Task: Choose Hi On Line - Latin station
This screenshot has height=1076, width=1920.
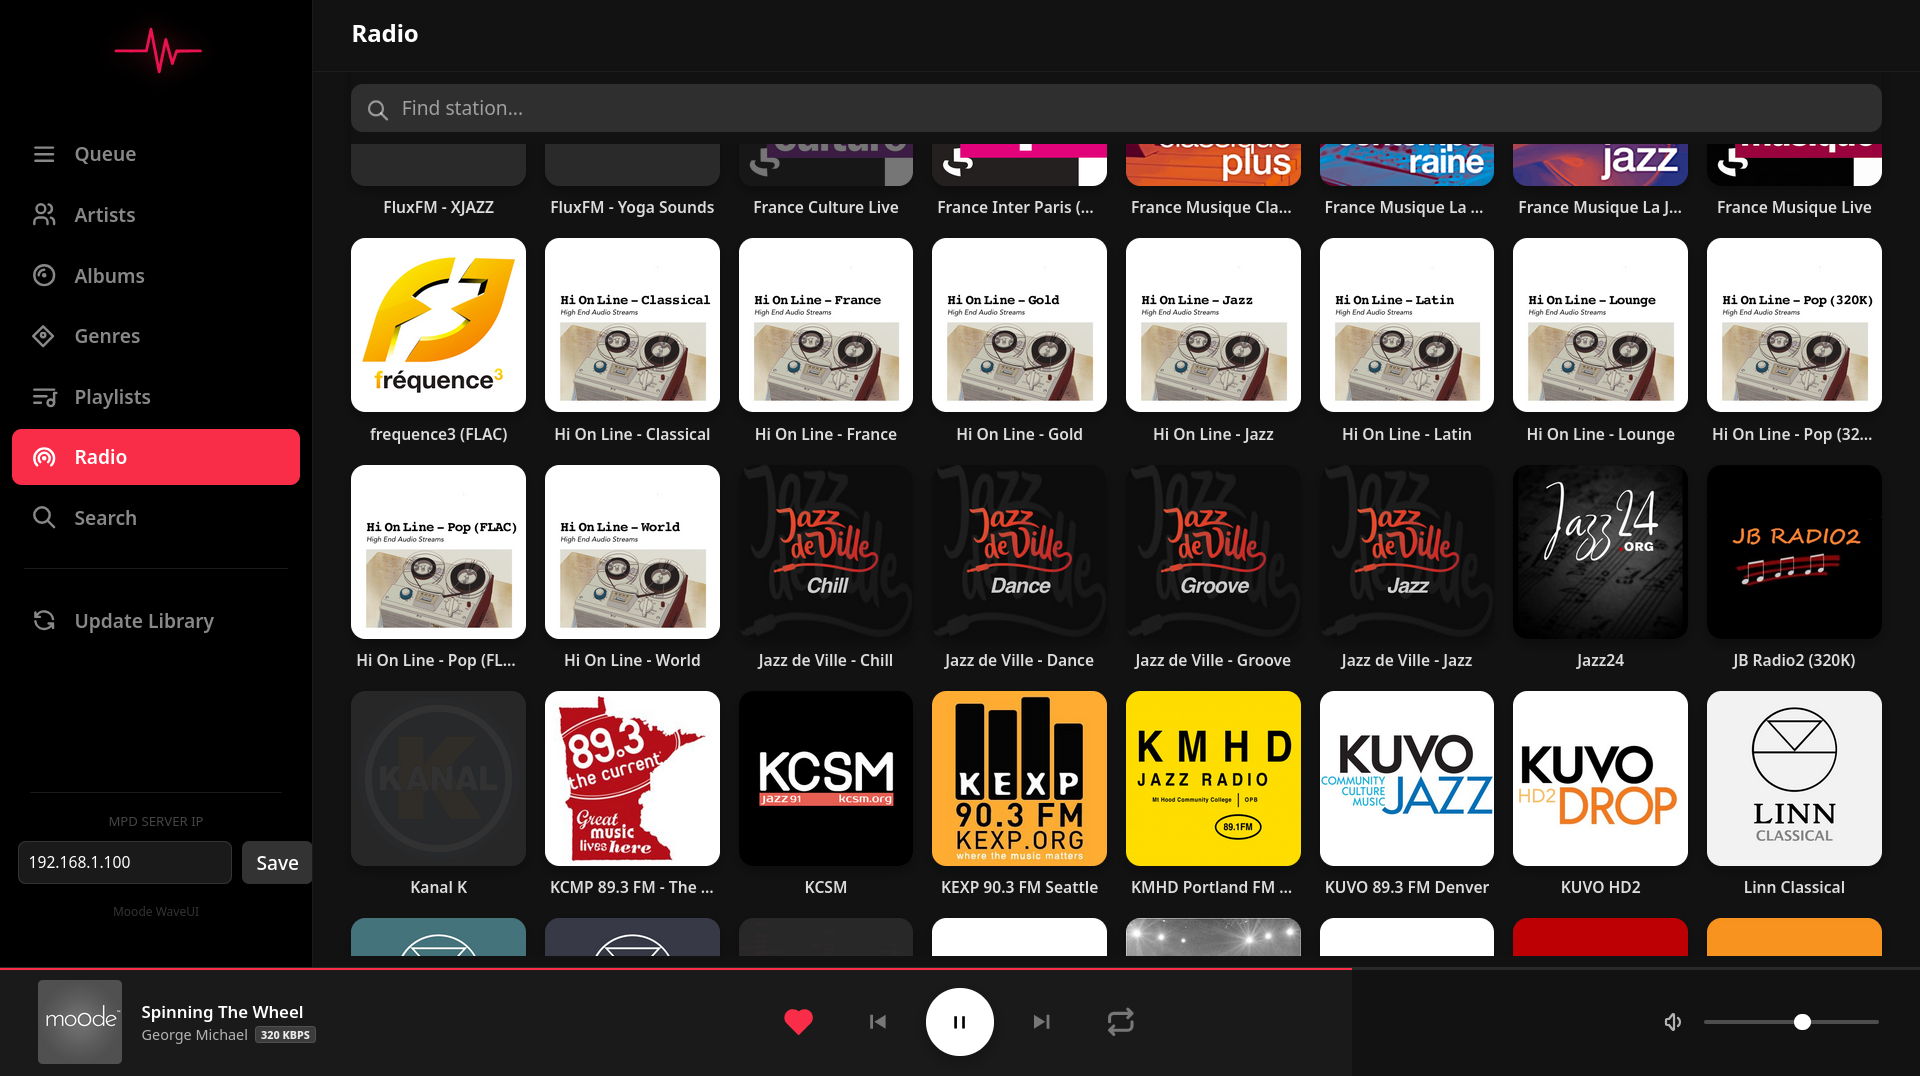Action: tap(1407, 325)
